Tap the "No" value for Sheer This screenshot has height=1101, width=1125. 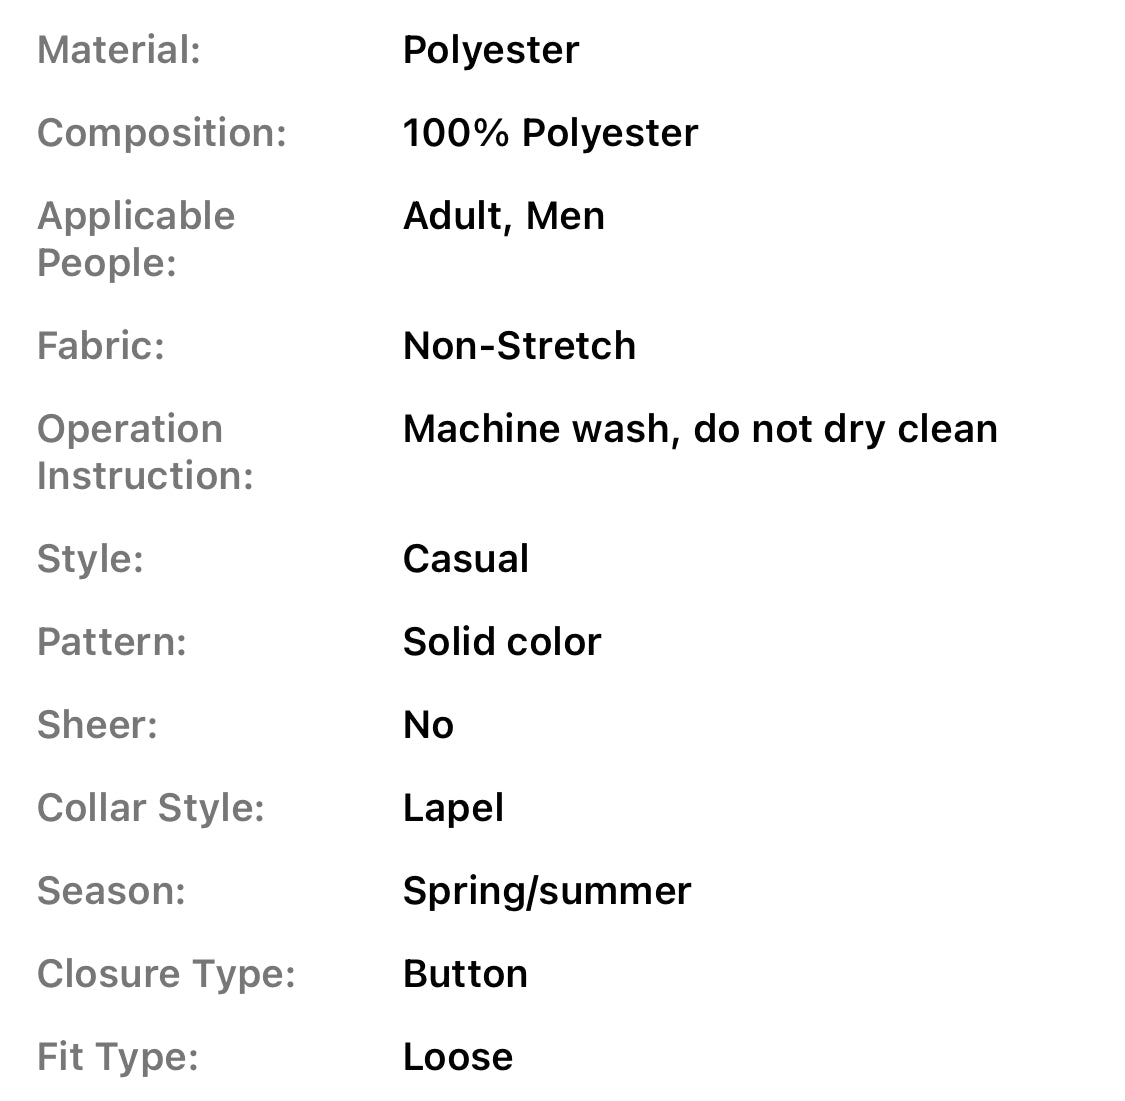click(x=428, y=725)
